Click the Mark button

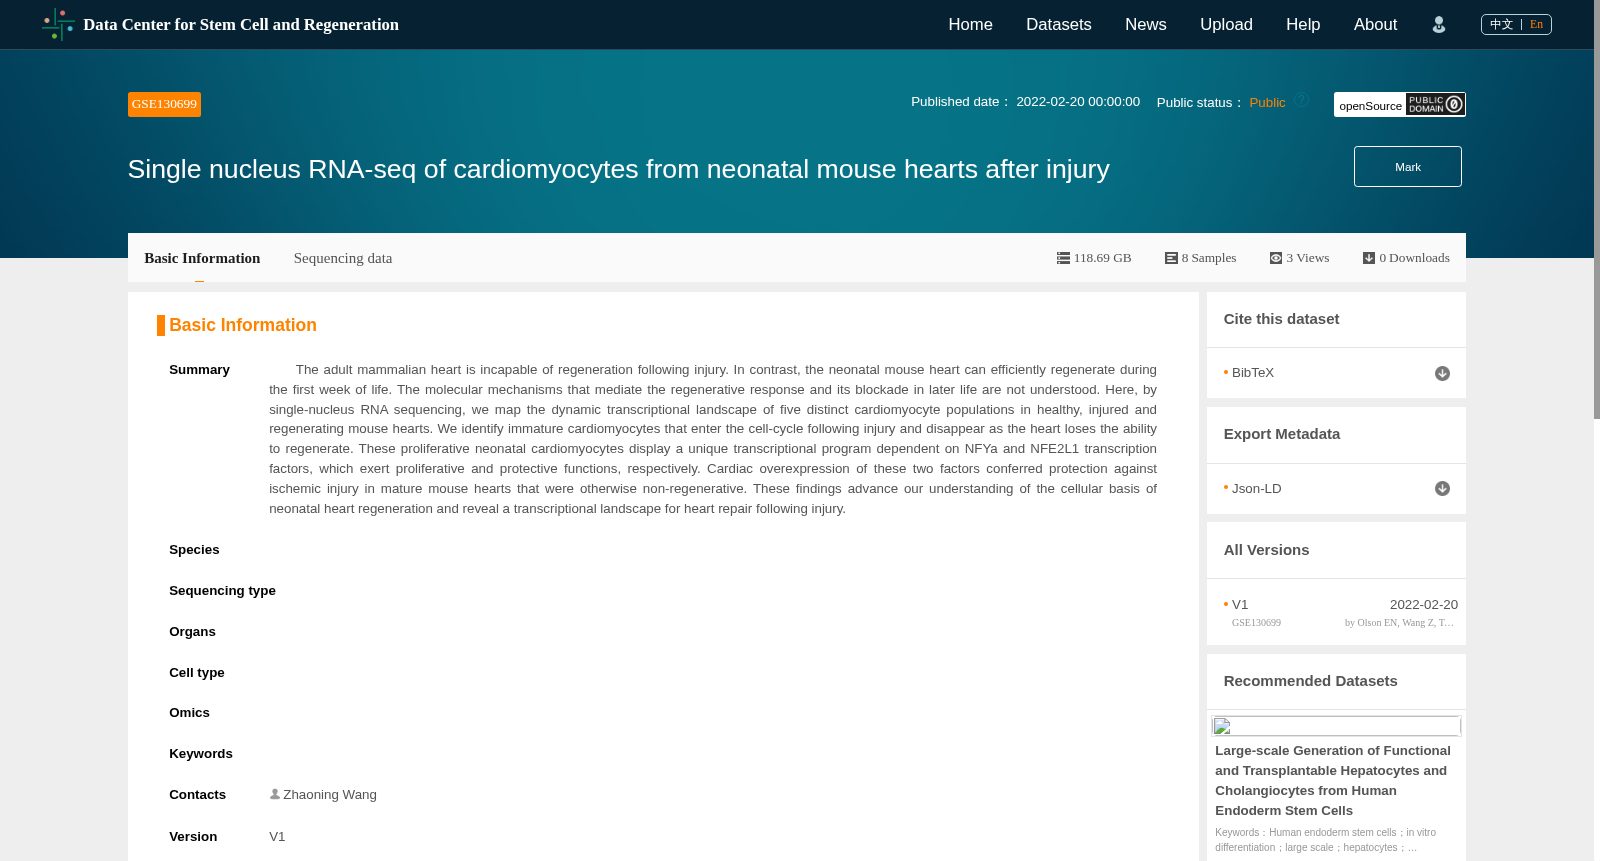coord(1408,167)
